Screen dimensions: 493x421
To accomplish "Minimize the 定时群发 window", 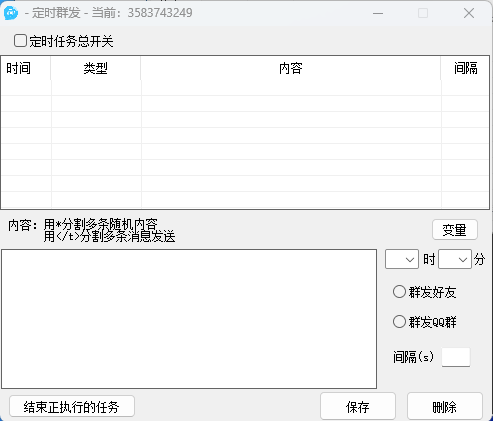I will coord(378,13).
